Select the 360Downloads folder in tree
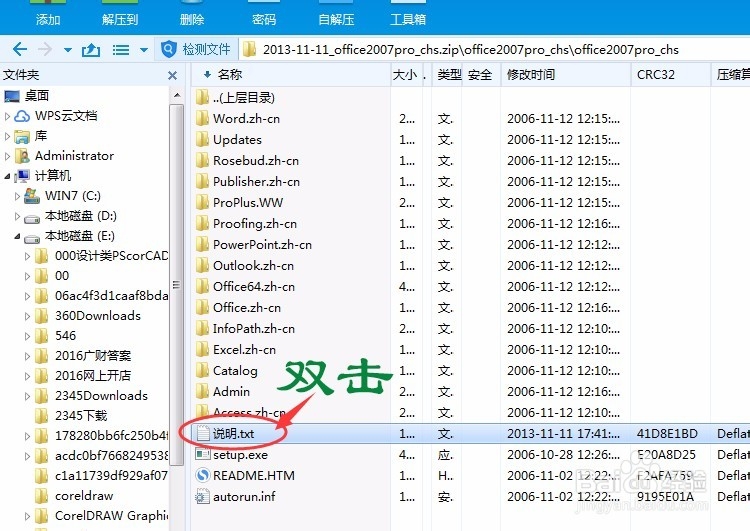 (98, 316)
